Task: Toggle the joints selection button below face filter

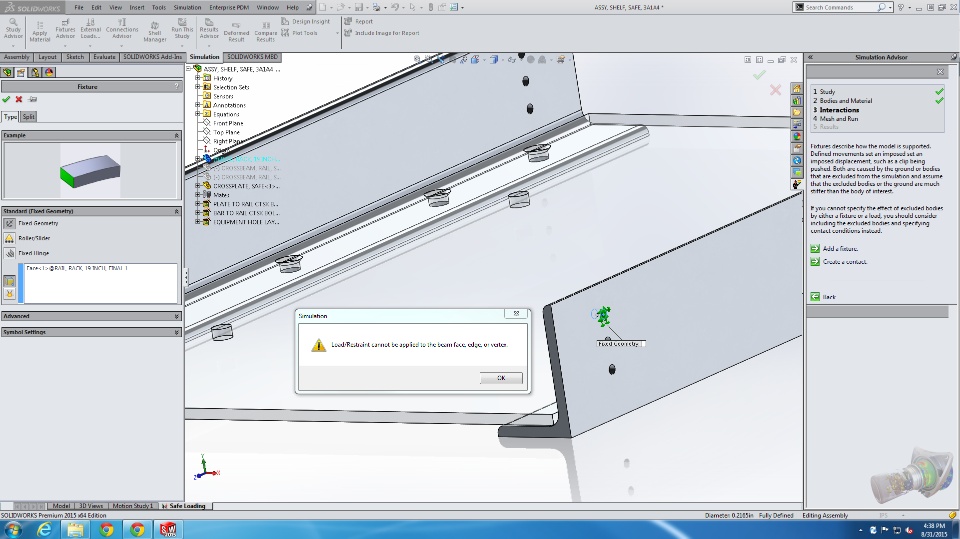Action: pos(9,294)
